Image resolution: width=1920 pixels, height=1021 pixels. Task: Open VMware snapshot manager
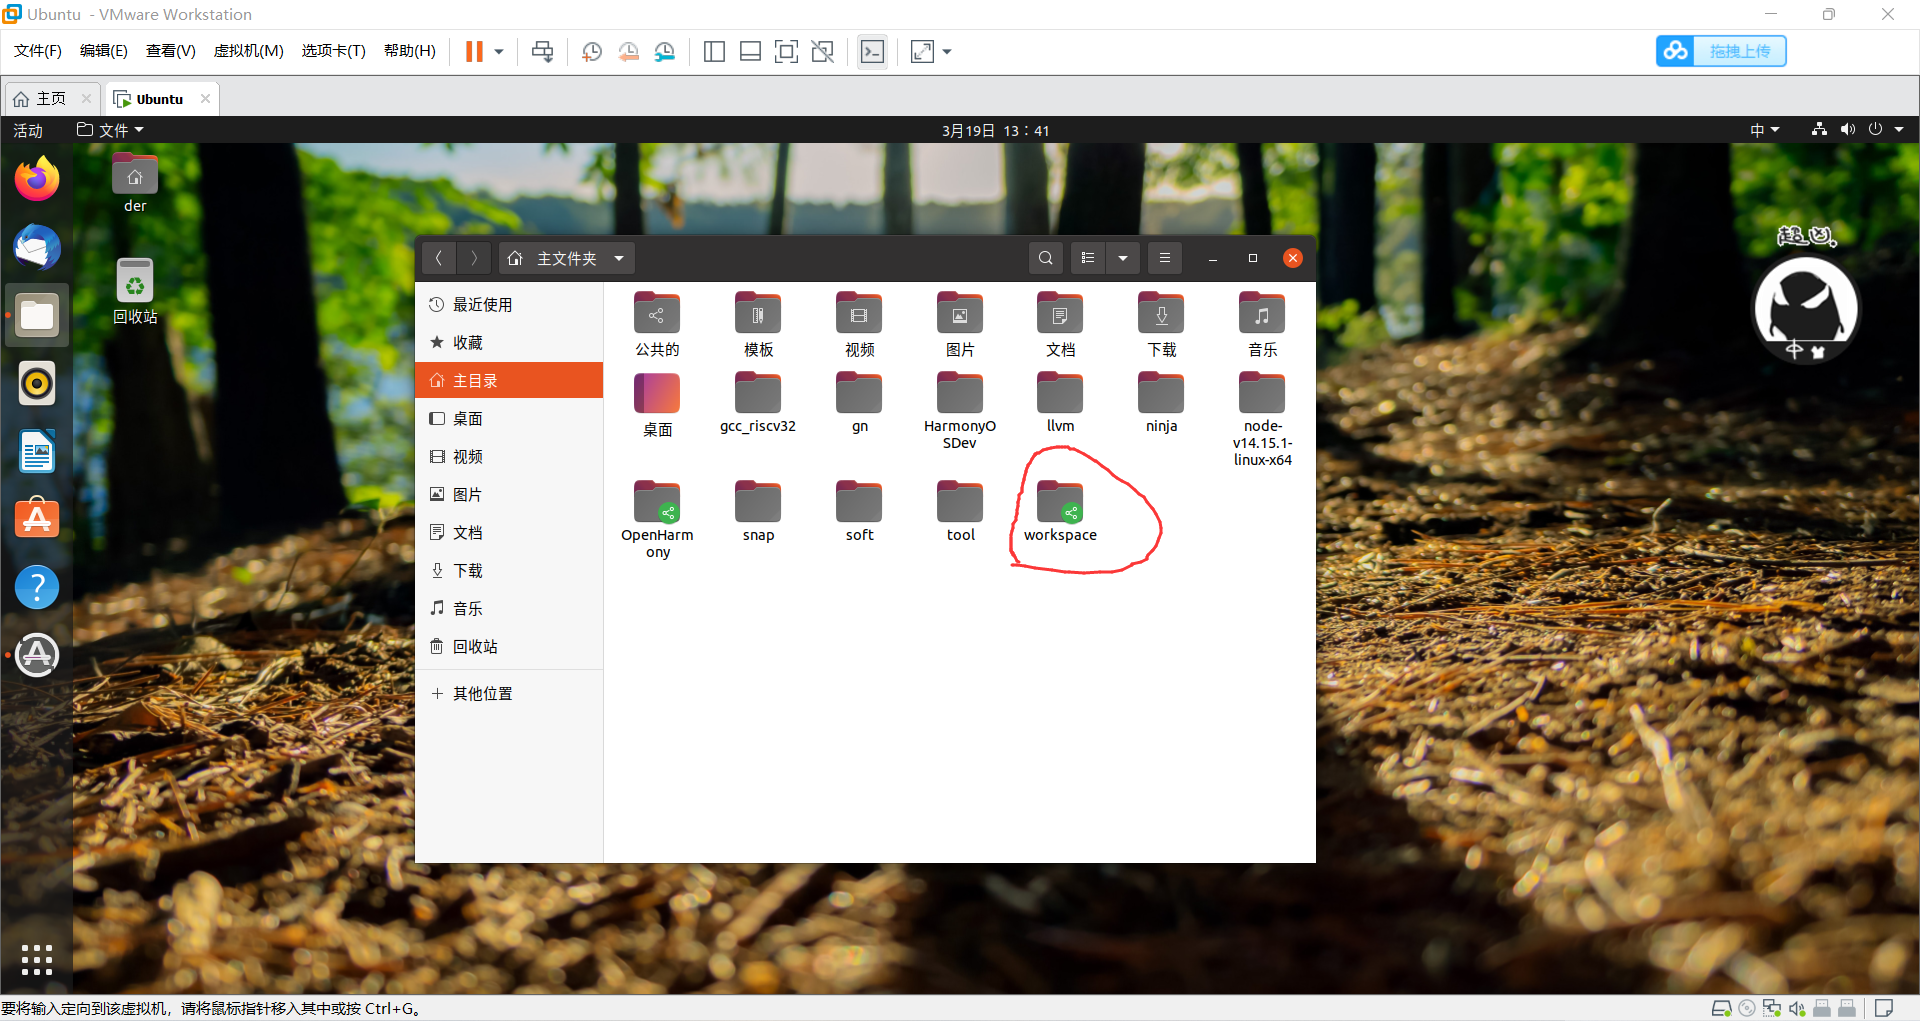coord(665,52)
